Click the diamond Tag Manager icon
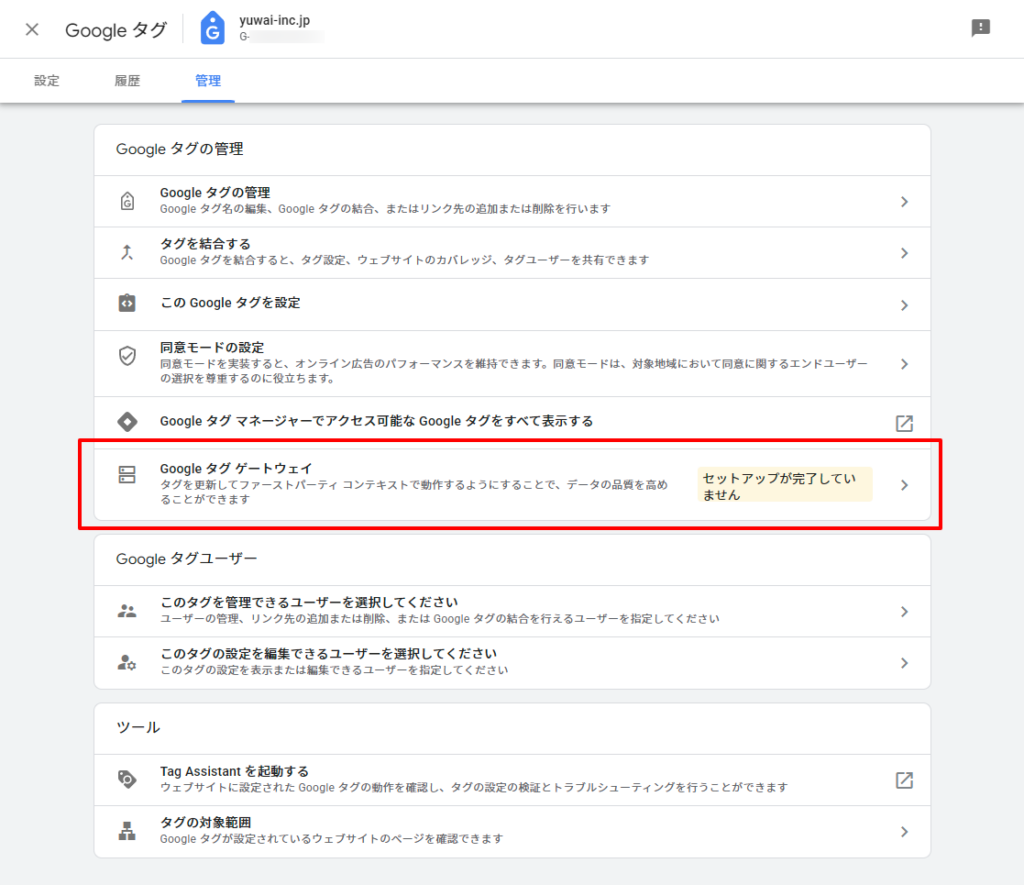 [x=127, y=422]
